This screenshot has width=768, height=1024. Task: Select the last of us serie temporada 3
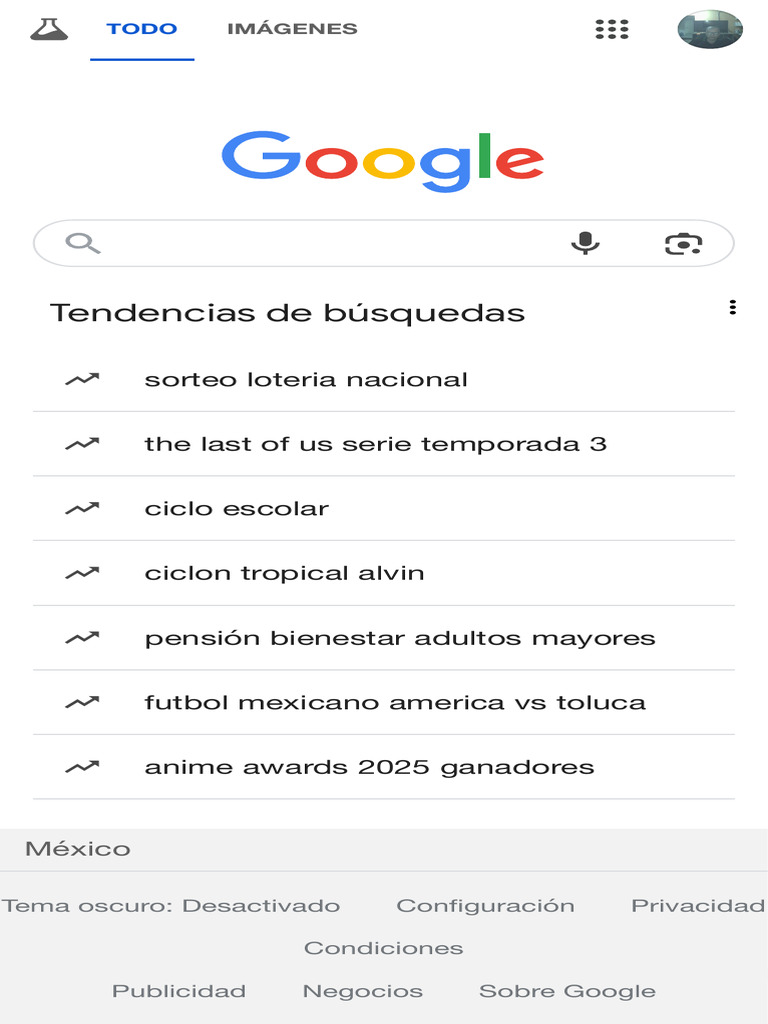click(375, 444)
